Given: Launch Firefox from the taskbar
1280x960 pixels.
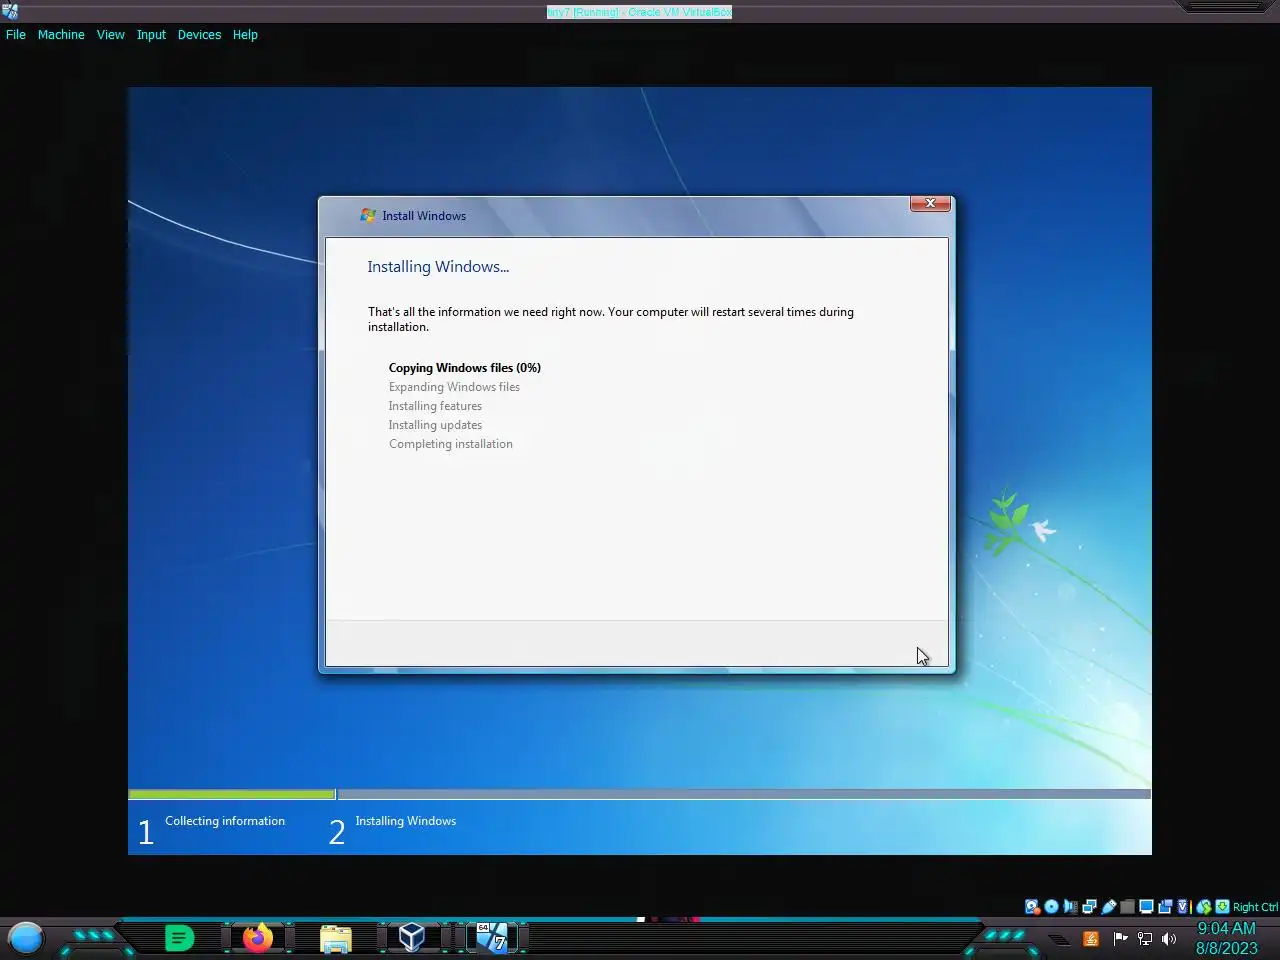Looking at the screenshot, I should tap(258, 938).
